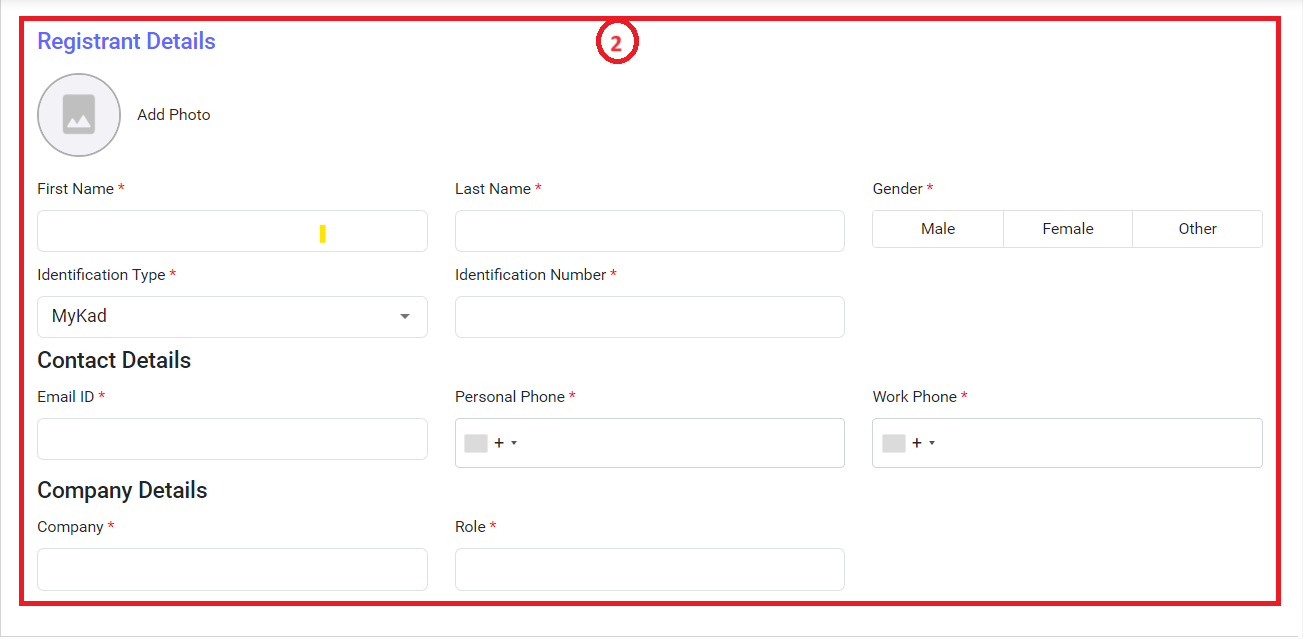The image size is (1303, 639).
Task: Click the Identification Number field
Action: pos(649,317)
